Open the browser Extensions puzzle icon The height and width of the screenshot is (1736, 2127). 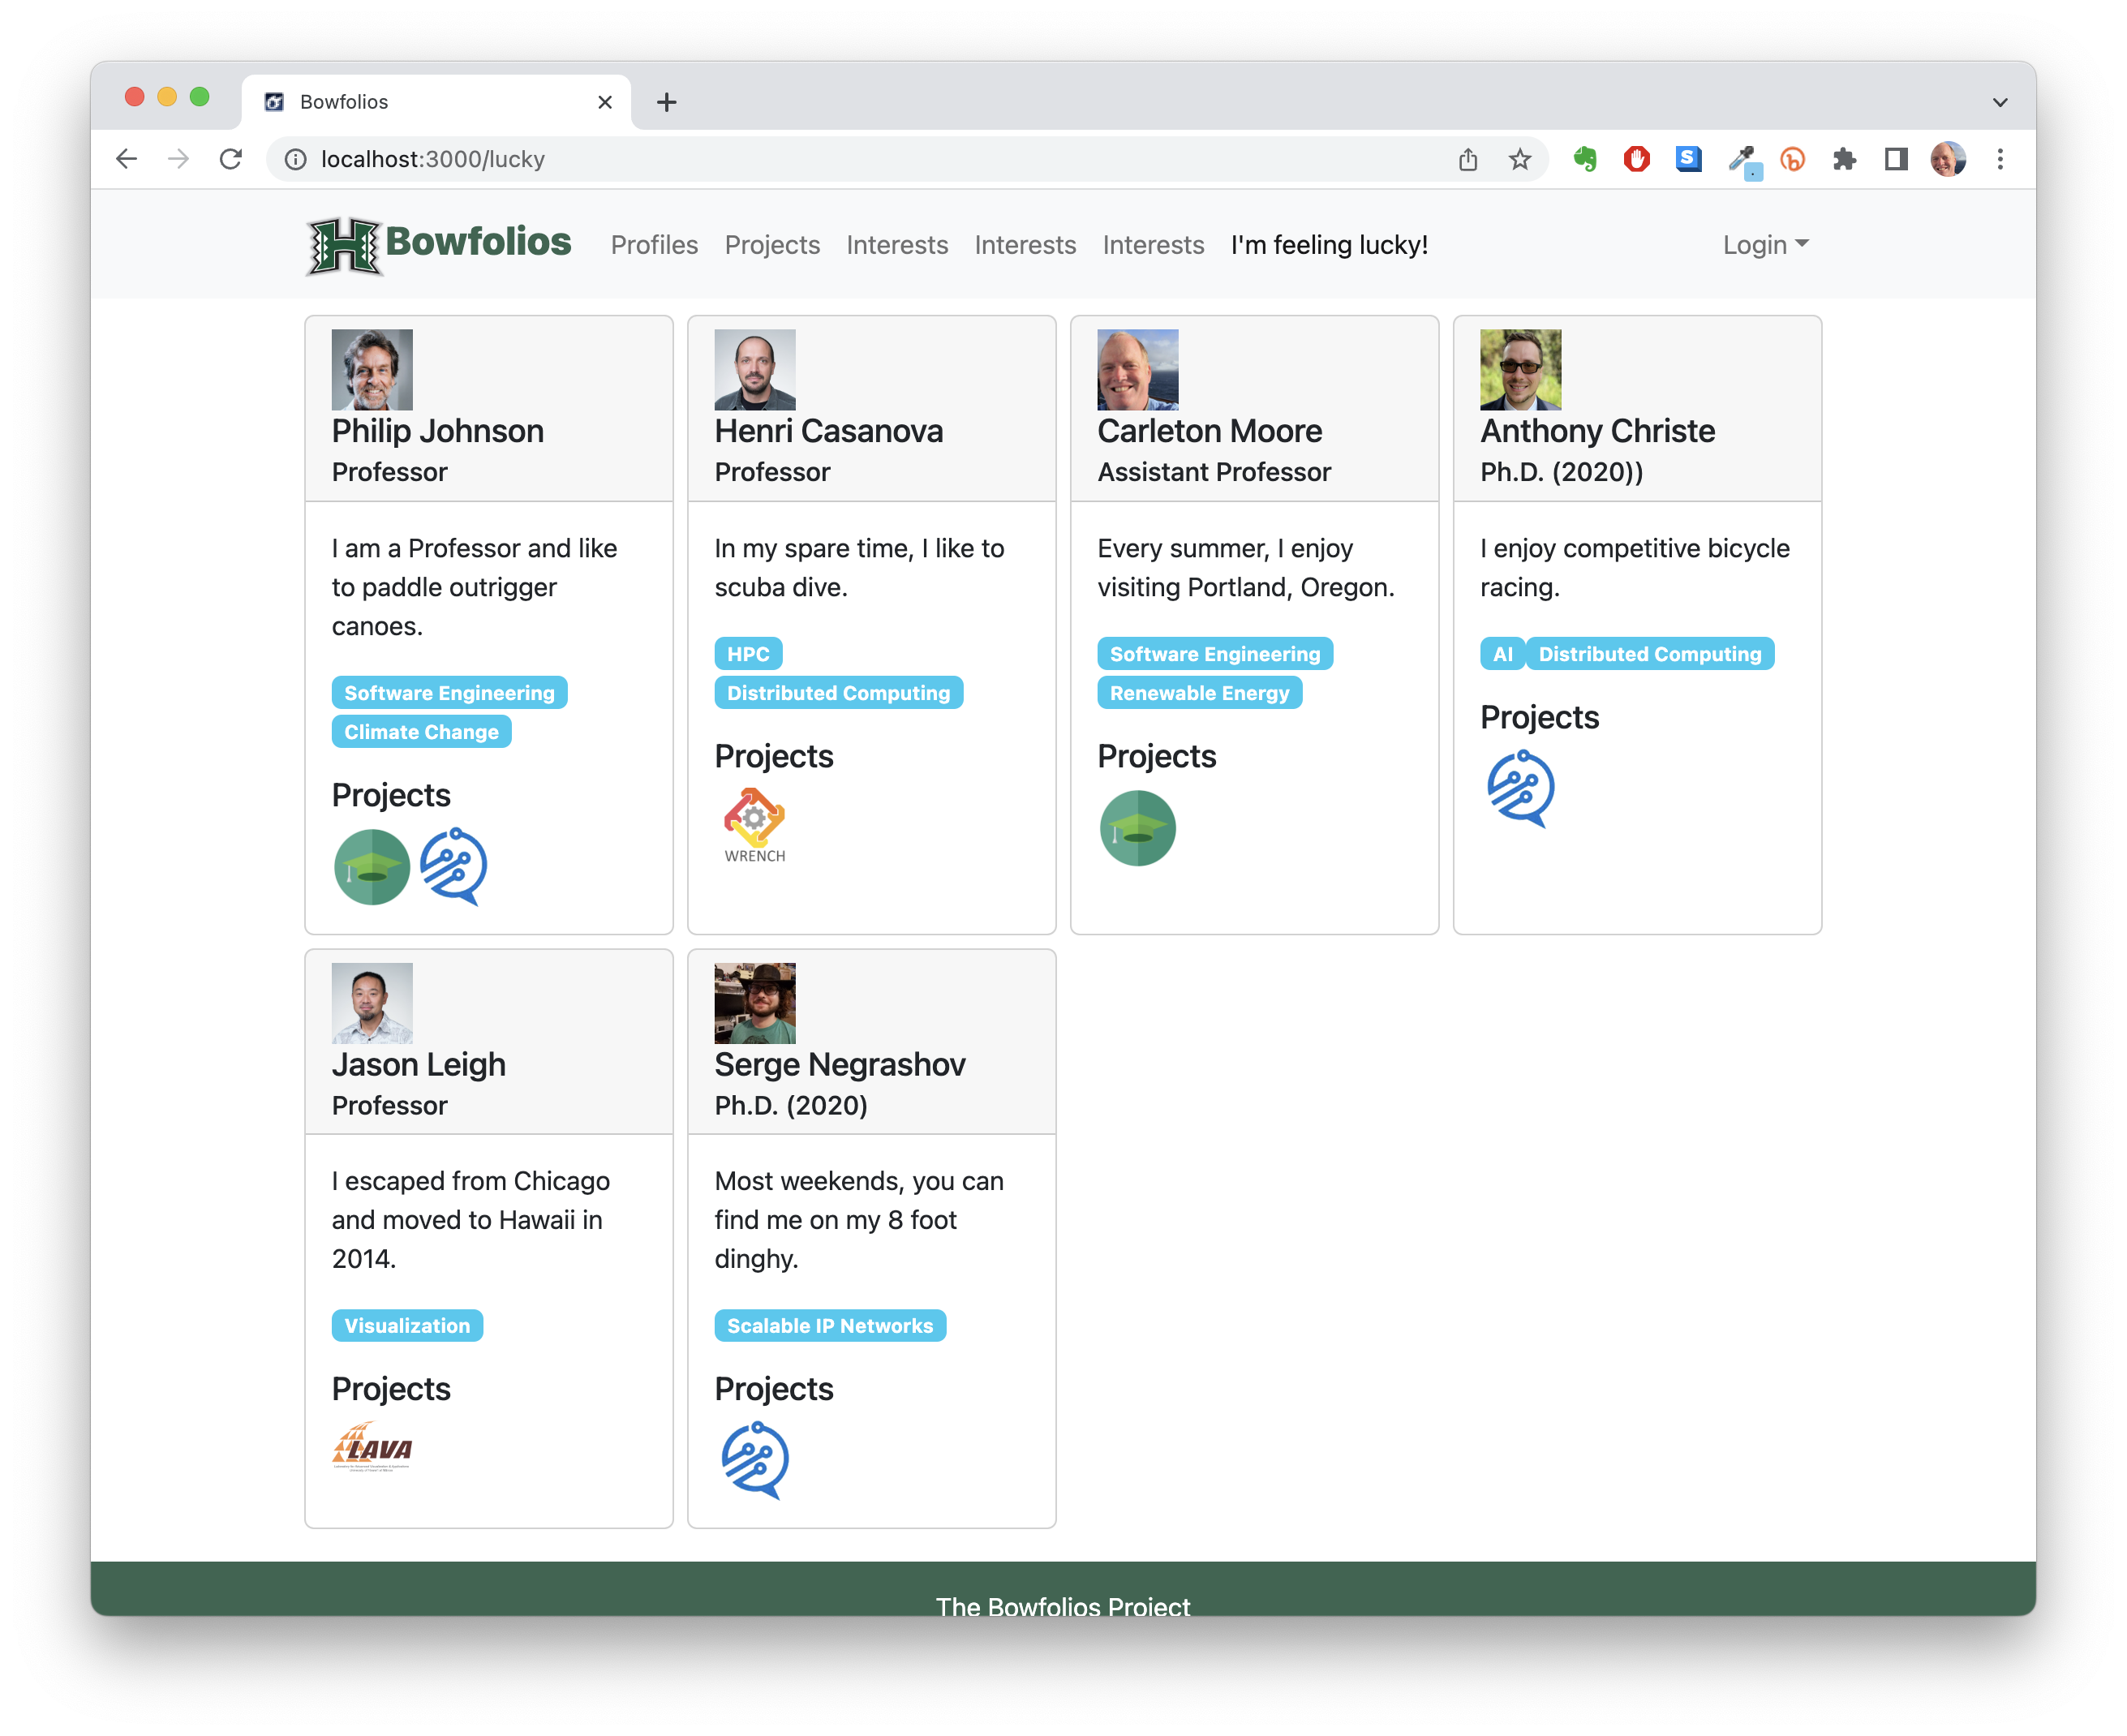pos(1844,159)
